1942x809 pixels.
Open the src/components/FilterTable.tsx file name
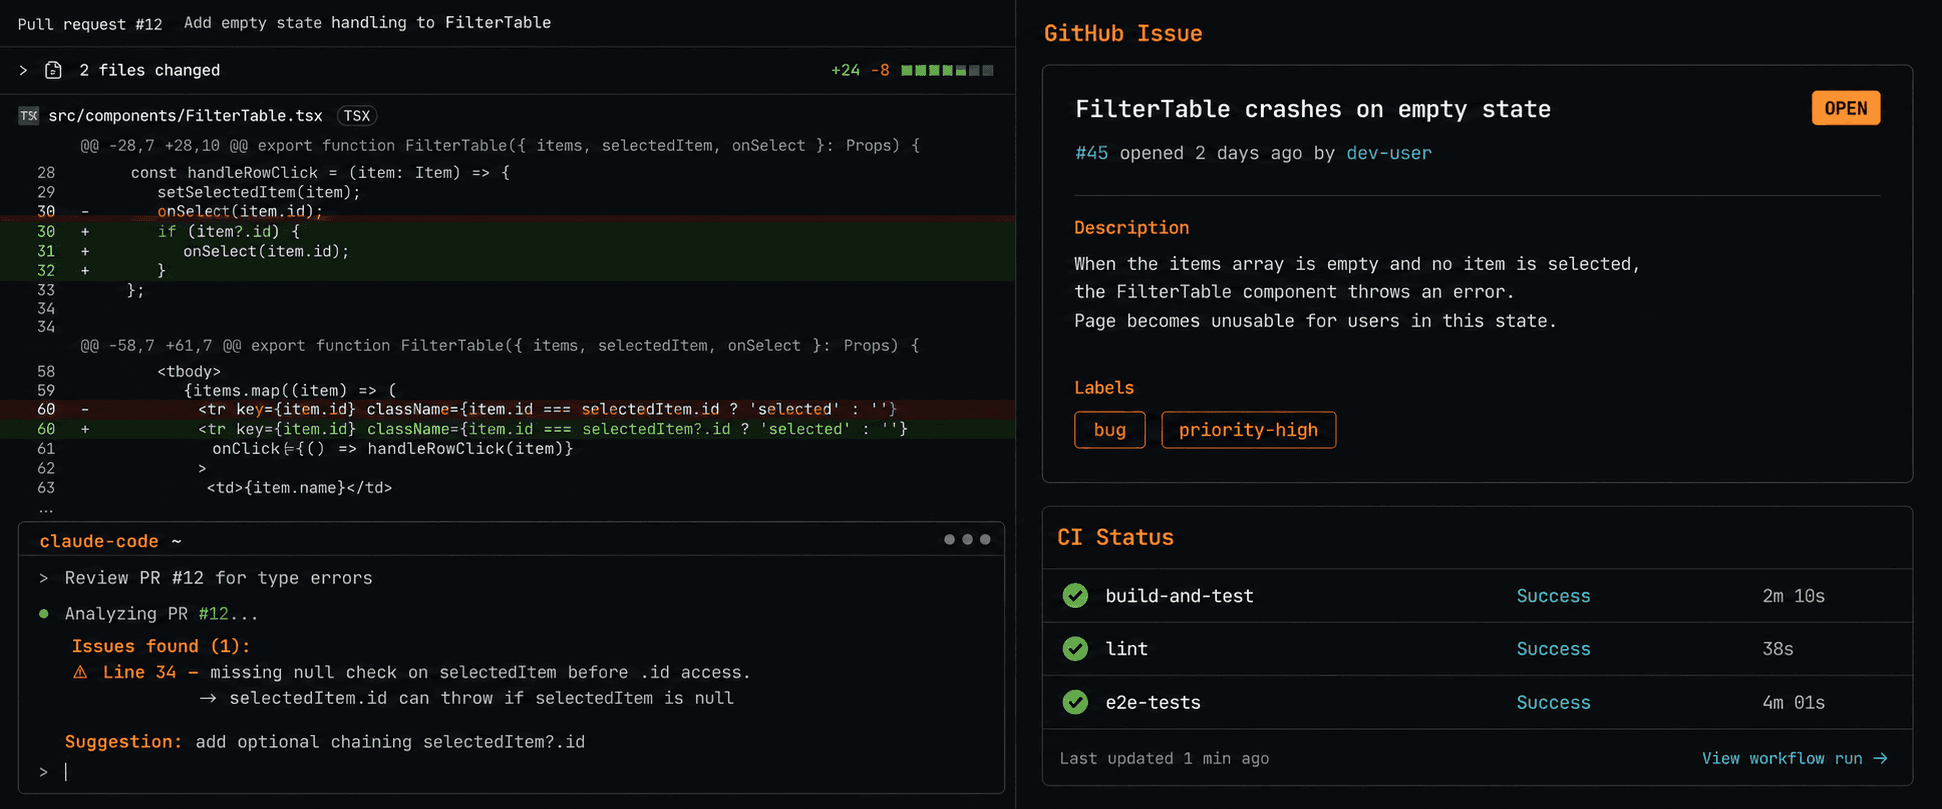(186, 116)
